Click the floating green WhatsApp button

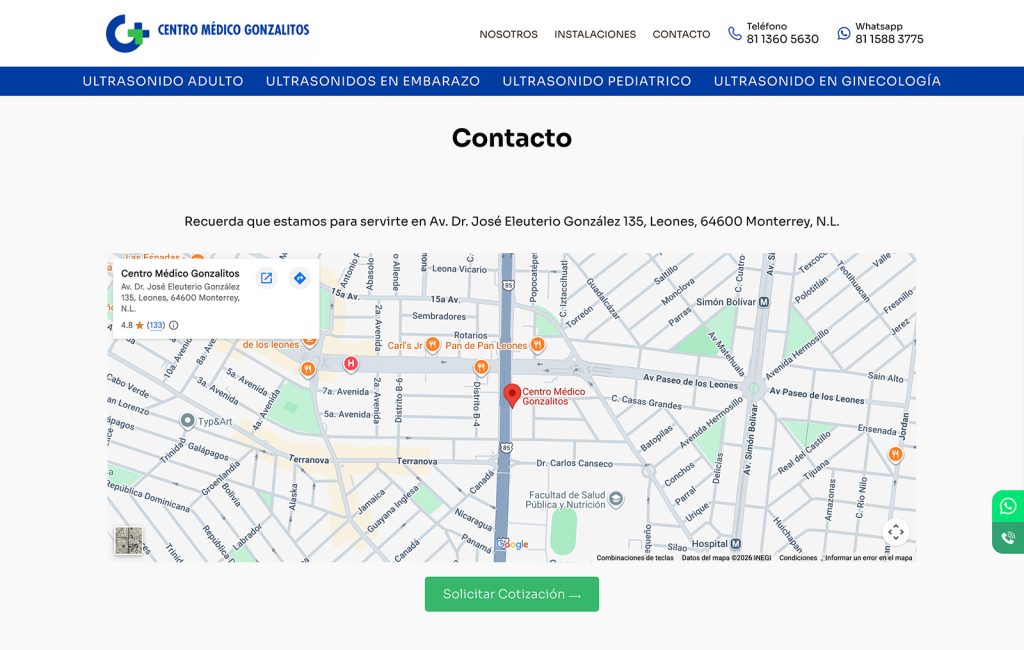[x=1007, y=506]
